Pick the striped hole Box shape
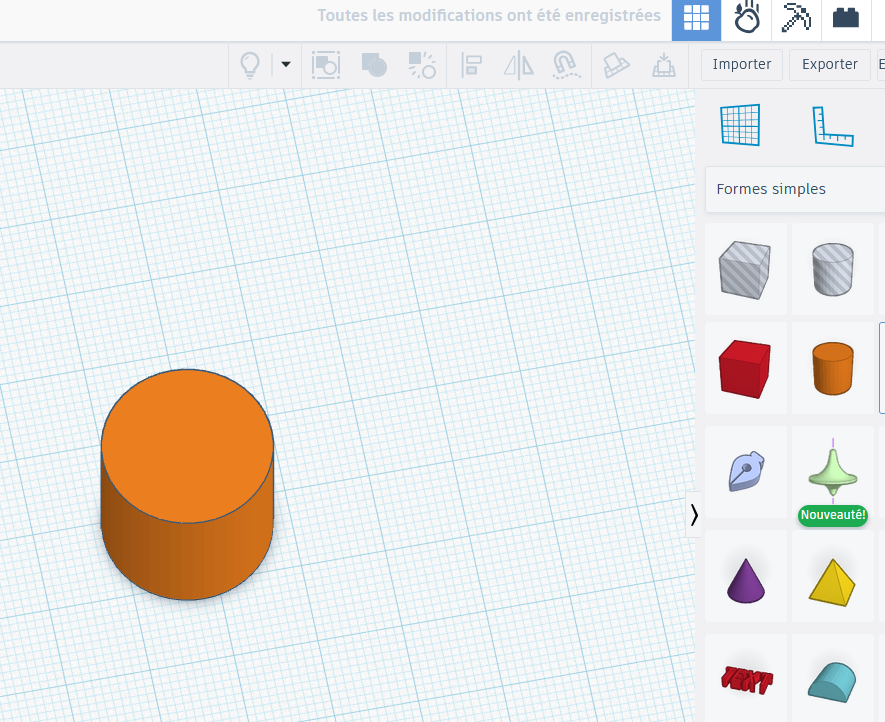The height and width of the screenshot is (722, 885). point(746,269)
